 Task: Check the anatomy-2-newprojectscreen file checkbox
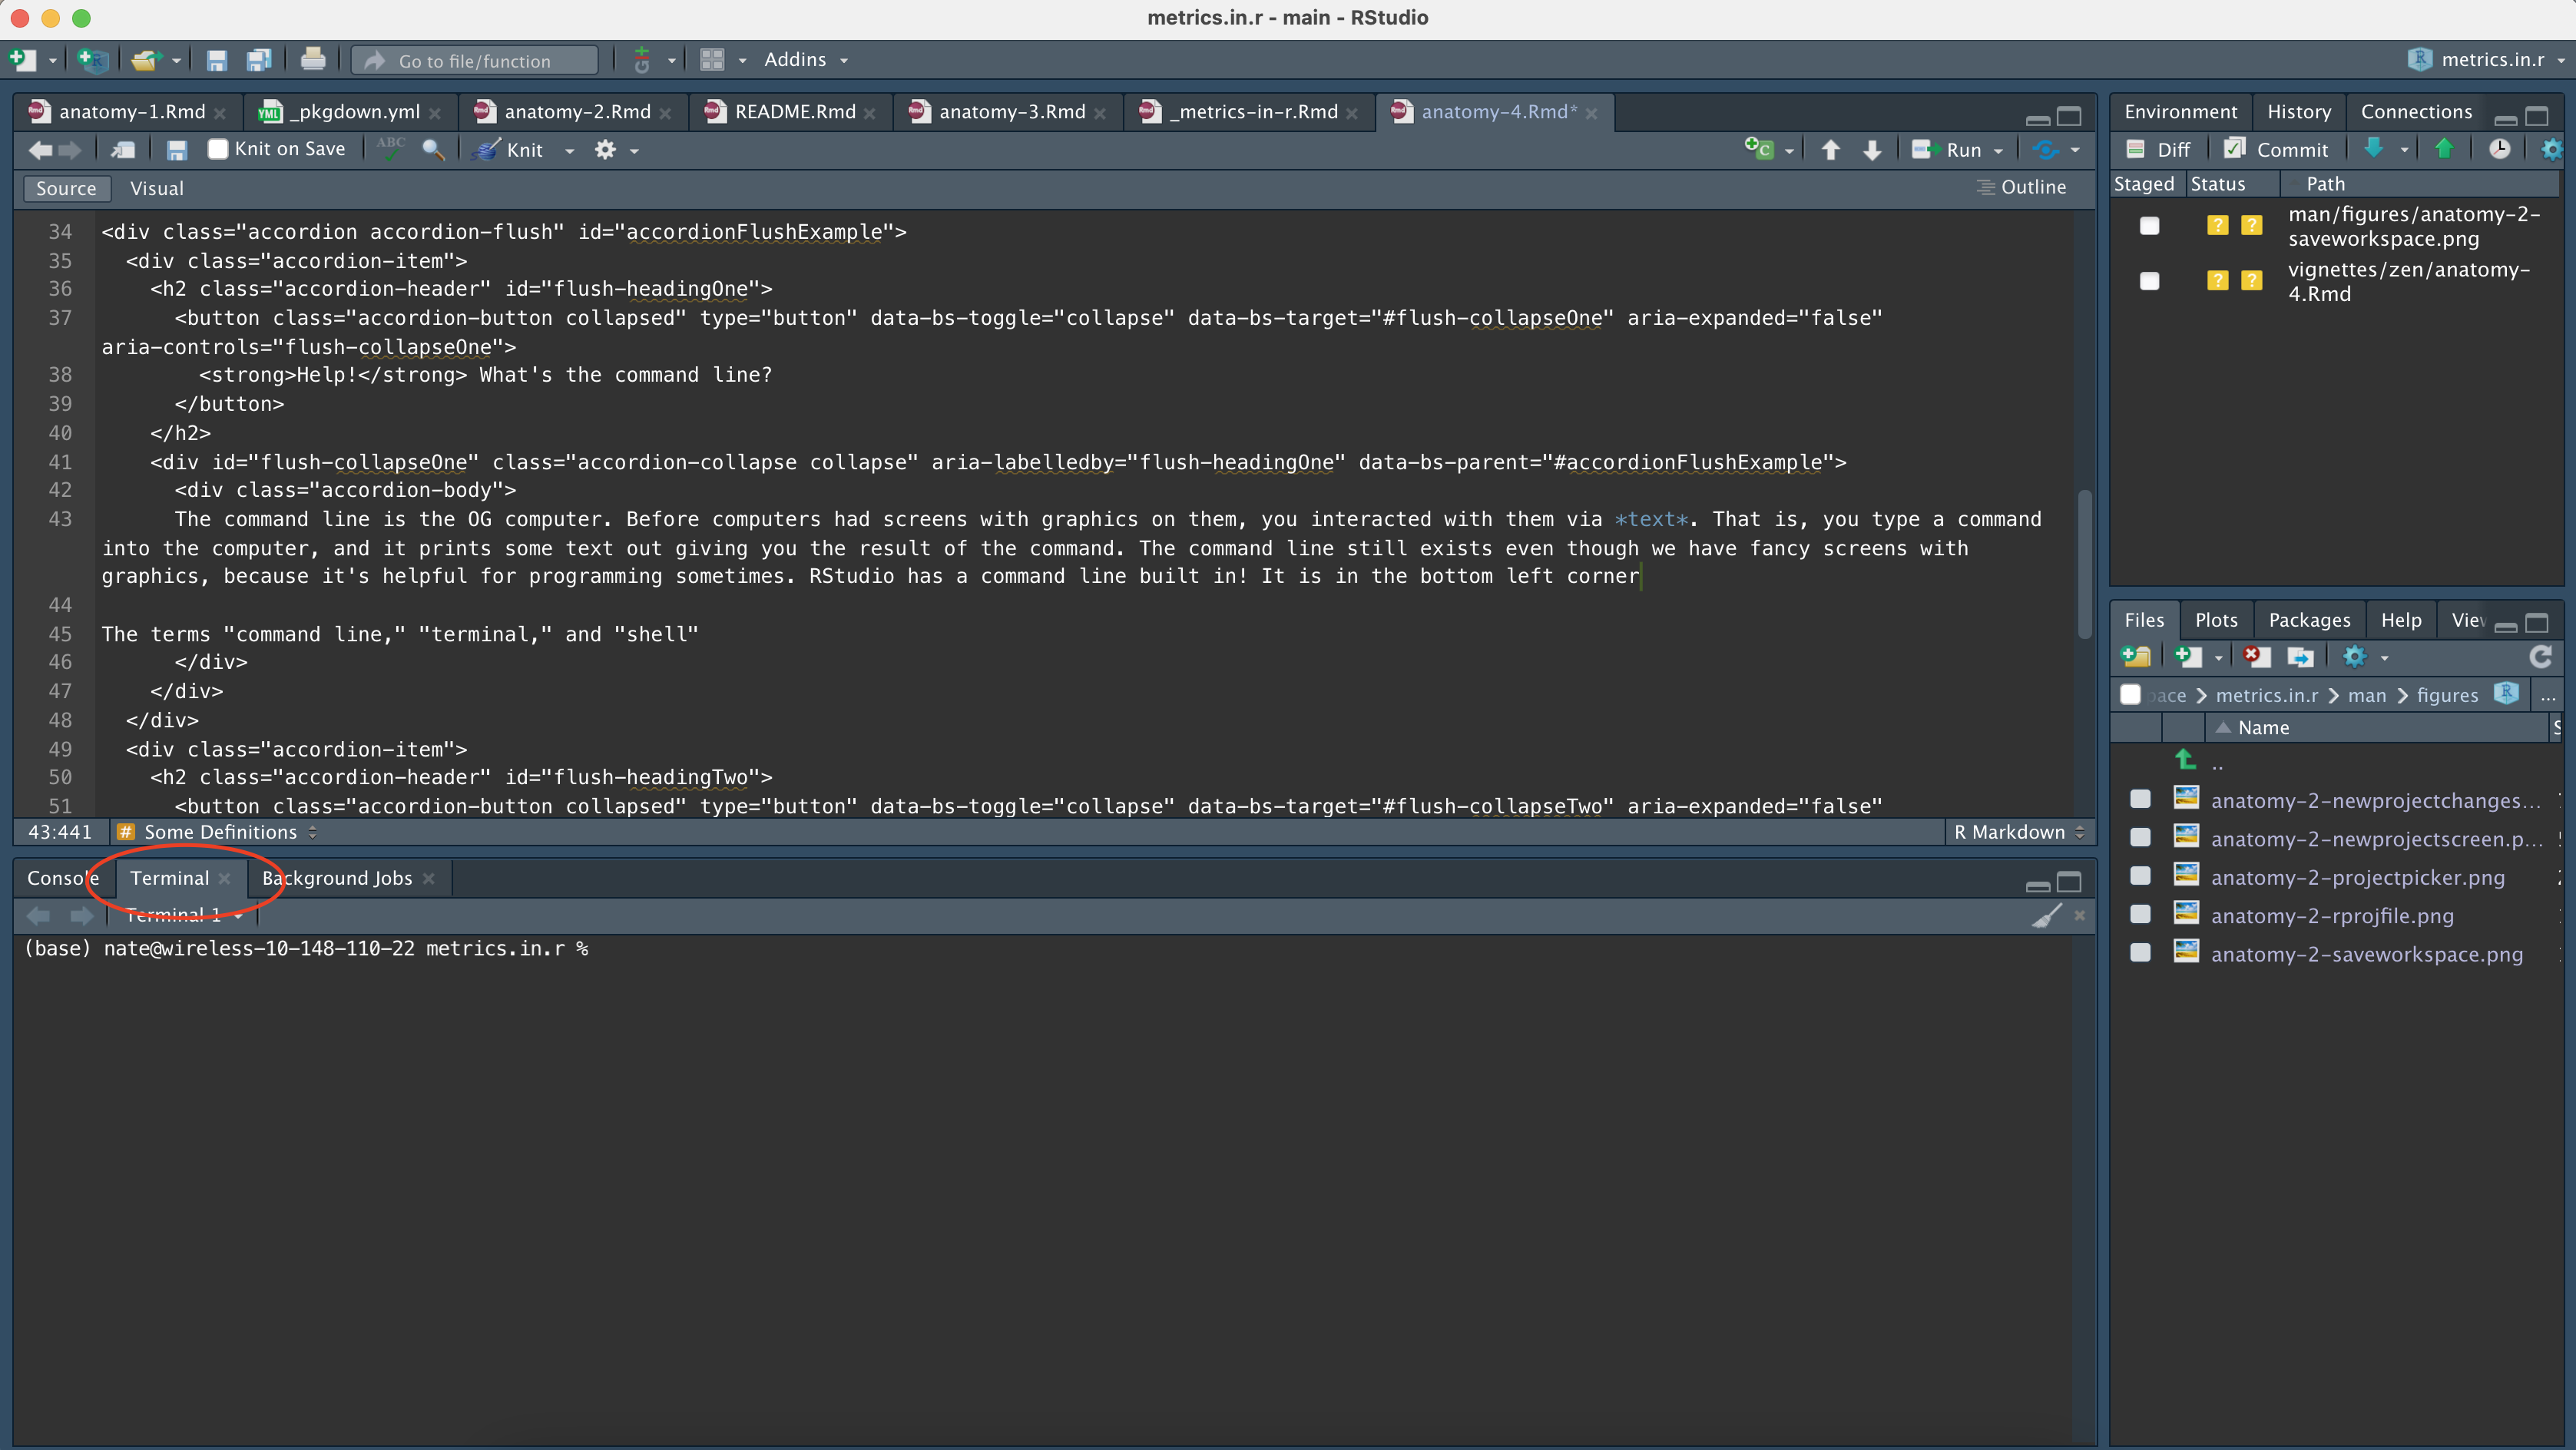[x=2140, y=837]
